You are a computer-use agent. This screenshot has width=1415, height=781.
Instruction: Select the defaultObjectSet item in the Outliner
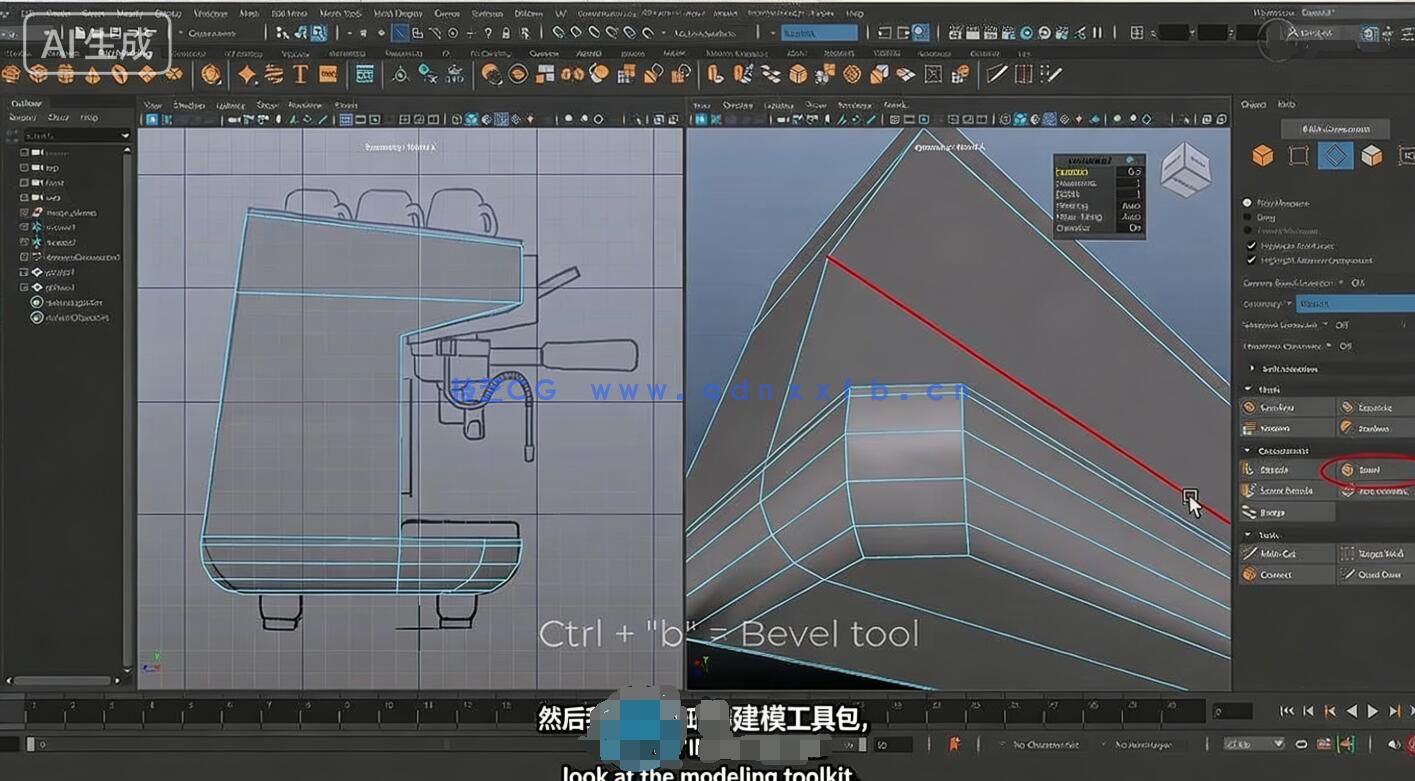74,318
